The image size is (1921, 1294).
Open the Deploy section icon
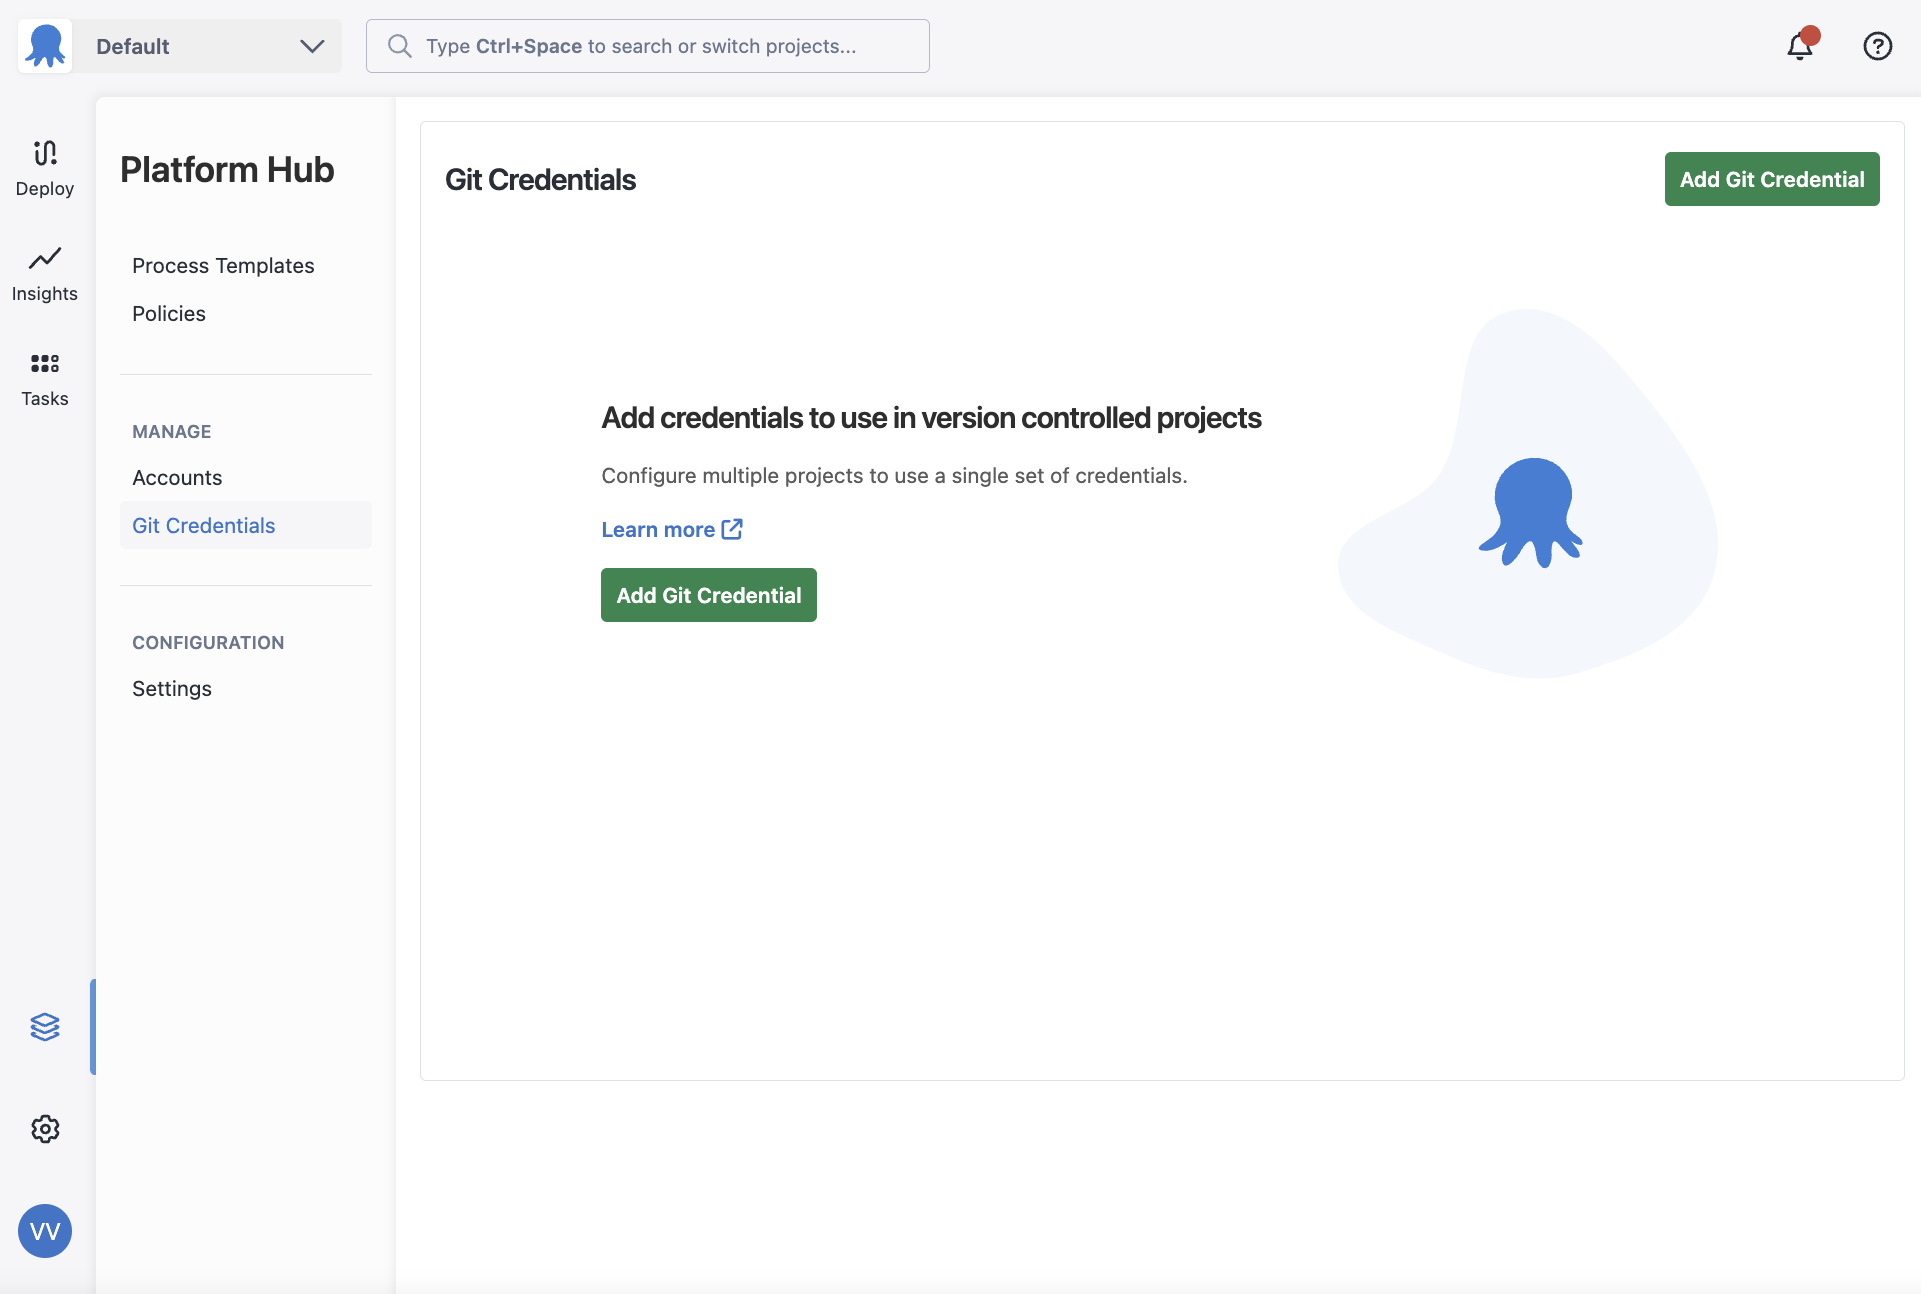click(45, 153)
